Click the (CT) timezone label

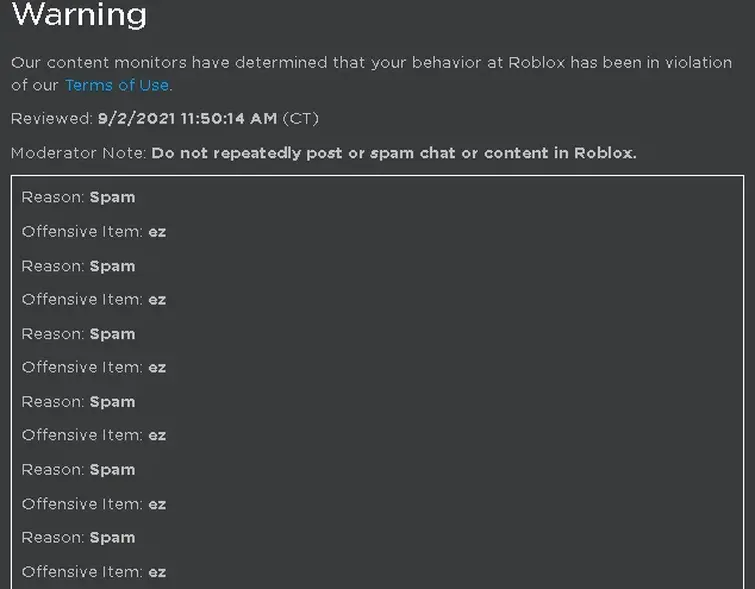301,119
